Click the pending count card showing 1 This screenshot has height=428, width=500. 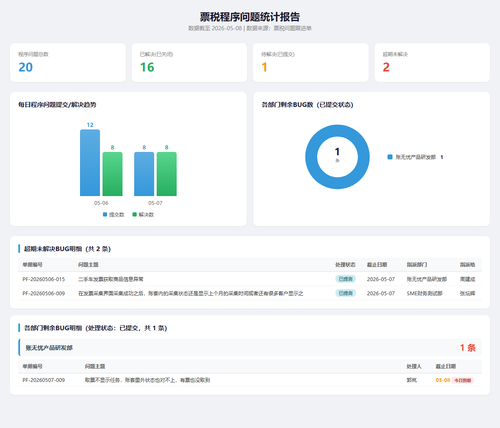point(311,62)
